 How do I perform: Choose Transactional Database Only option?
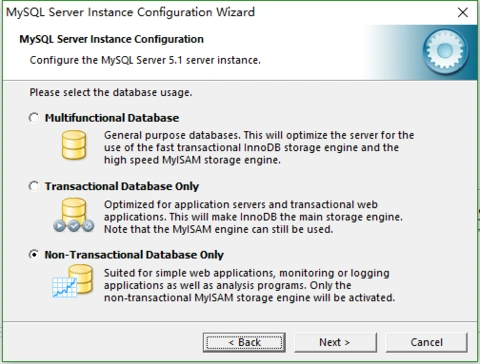coord(34,186)
